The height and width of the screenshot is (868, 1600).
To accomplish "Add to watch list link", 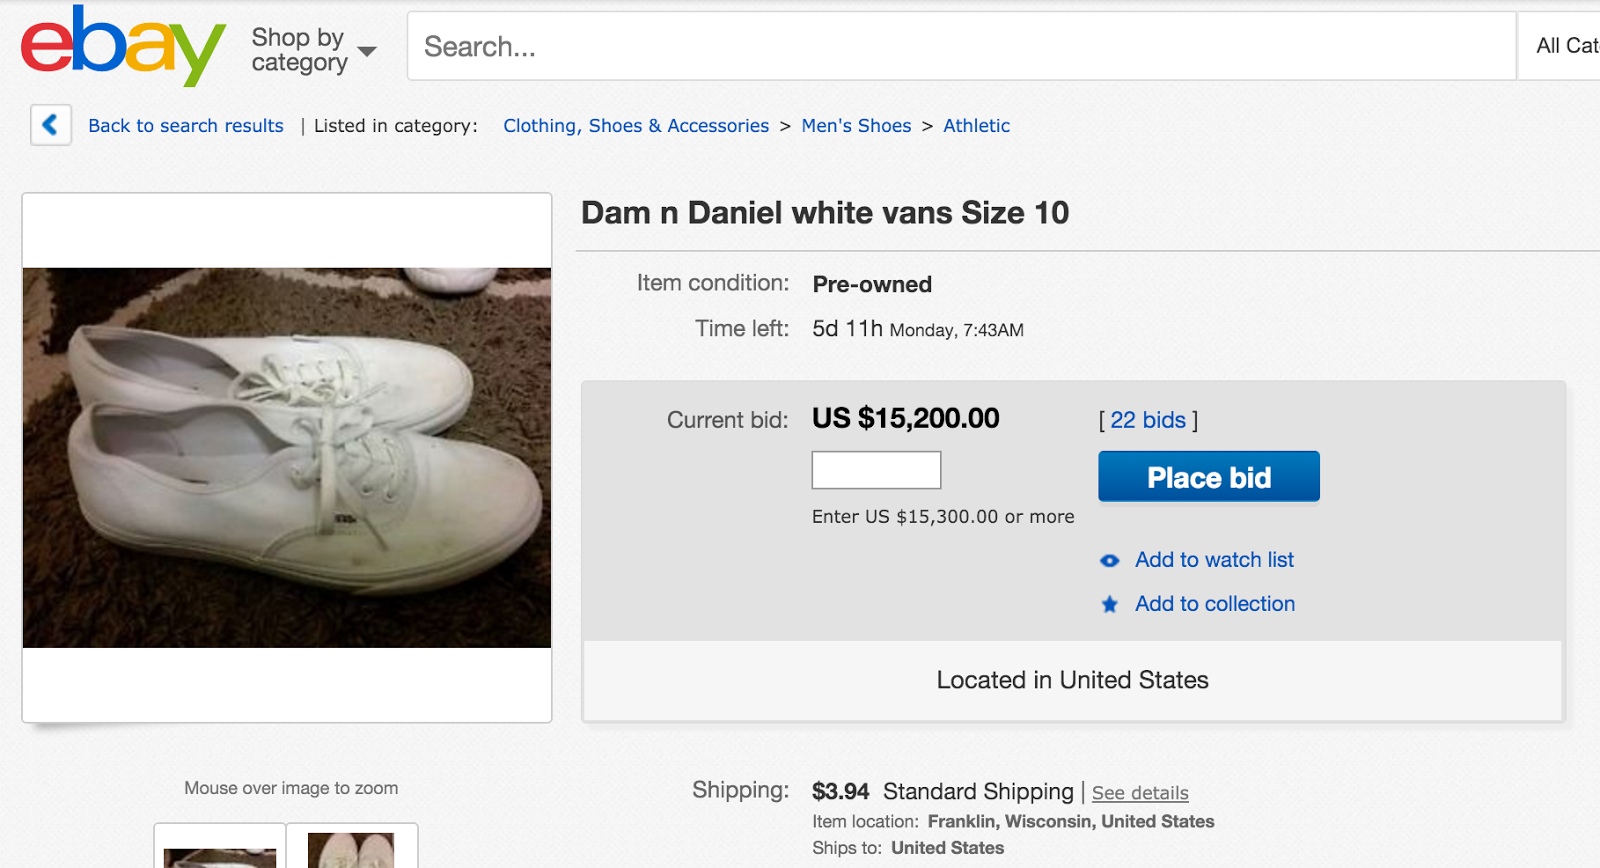I will (x=1214, y=560).
